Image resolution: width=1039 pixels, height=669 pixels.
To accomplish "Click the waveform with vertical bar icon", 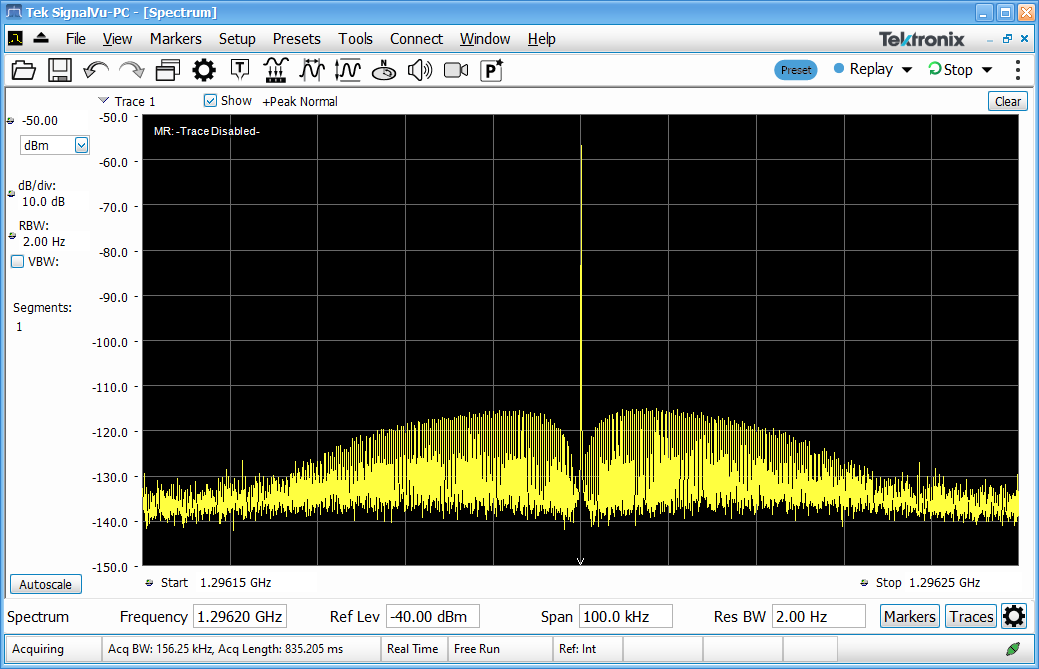I will (348, 70).
